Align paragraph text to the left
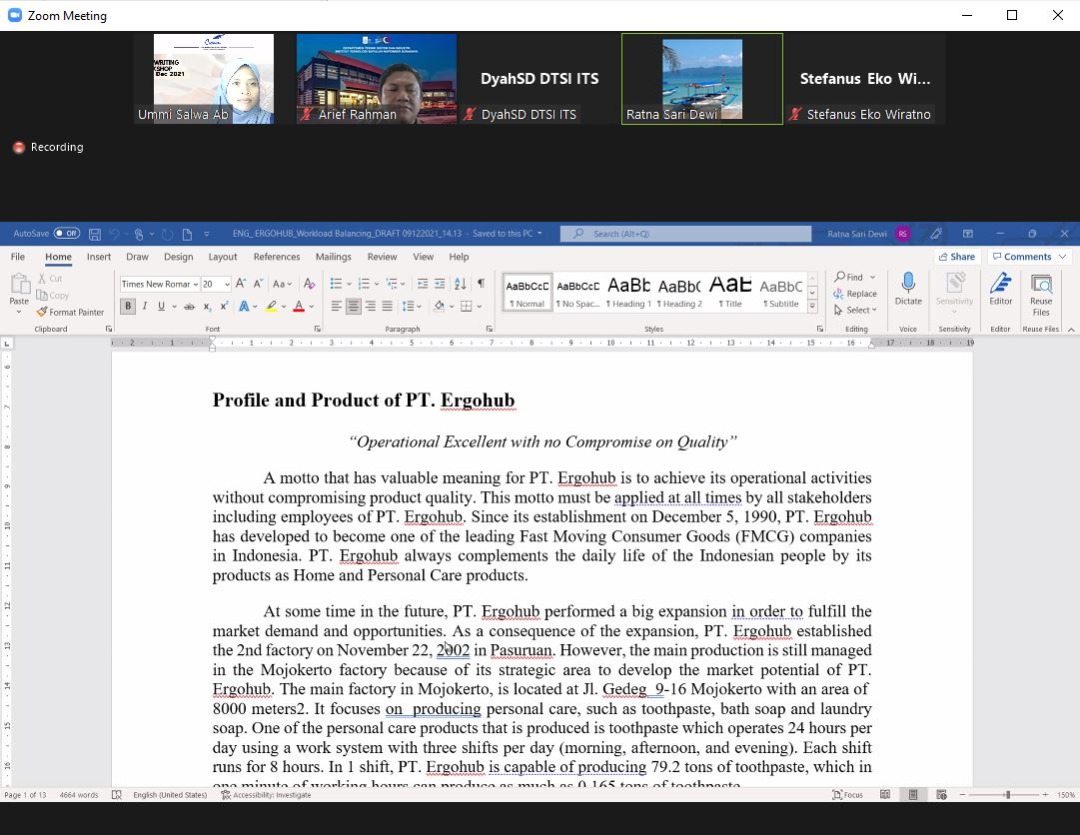Viewport: 1080px width, 835px height. pyautogui.click(x=336, y=307)
